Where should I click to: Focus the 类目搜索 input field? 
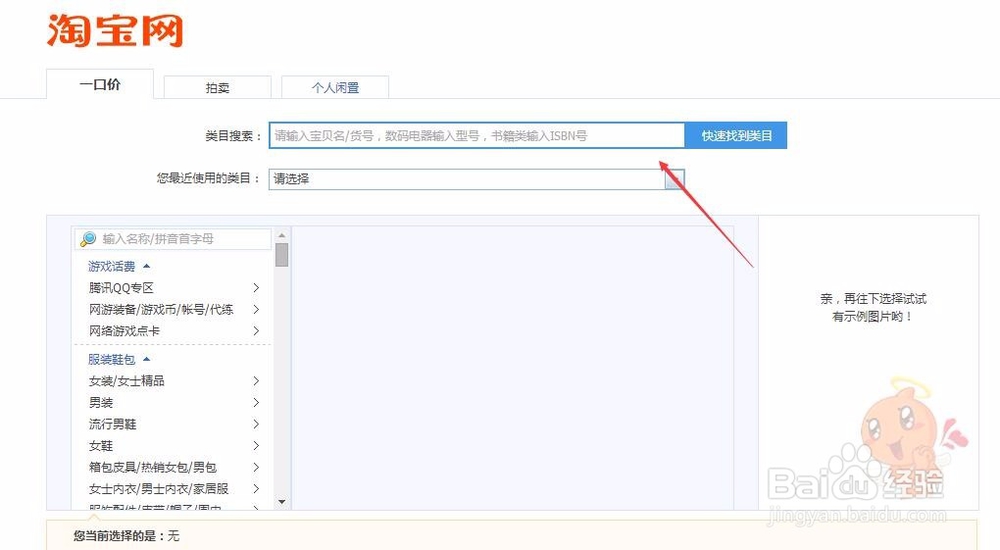[476, 135]
